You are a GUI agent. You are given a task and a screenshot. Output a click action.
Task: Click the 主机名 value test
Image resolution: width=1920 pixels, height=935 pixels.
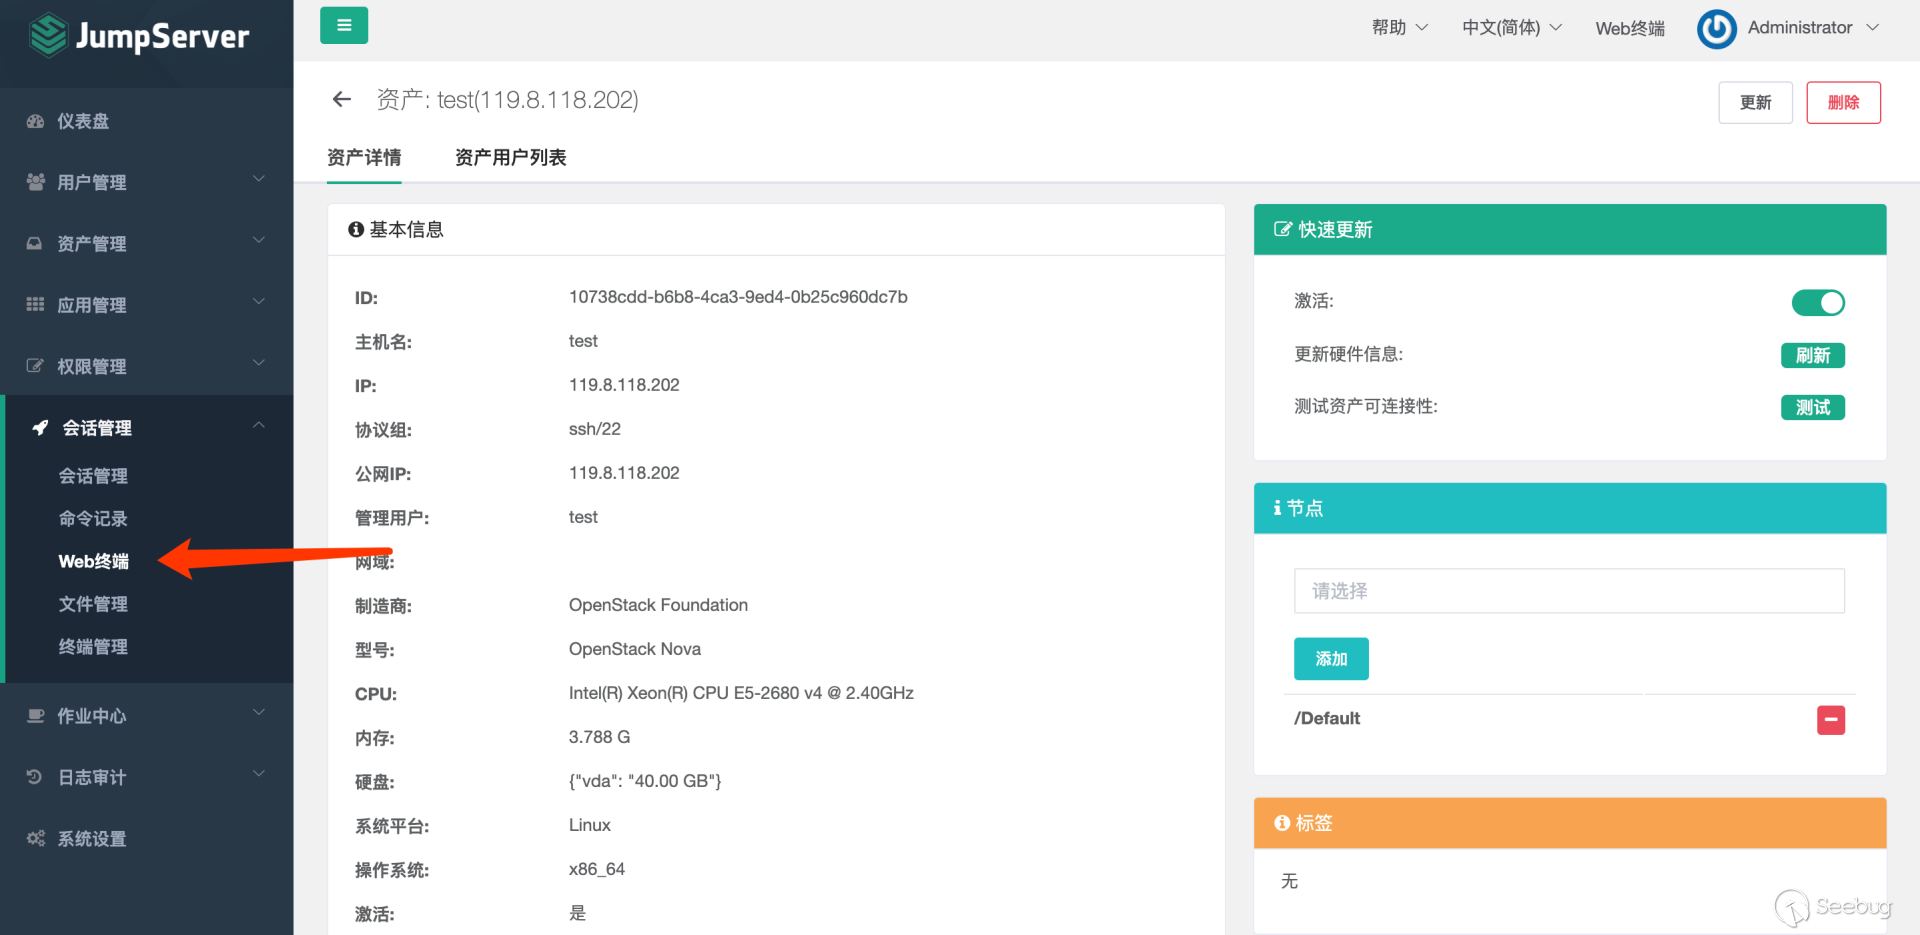pos(583,341)
